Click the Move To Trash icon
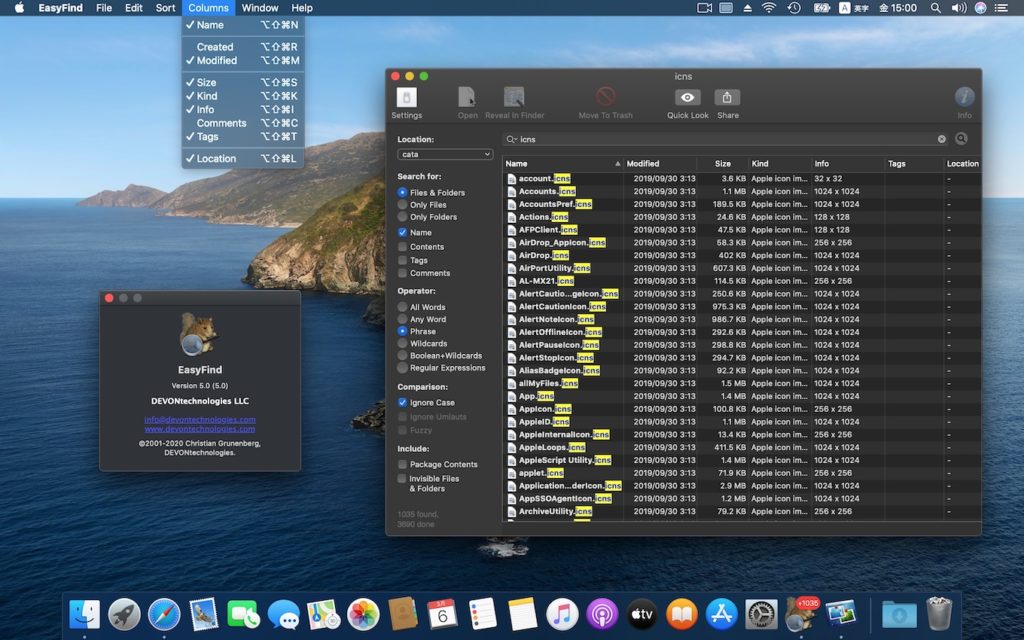Viewport: 1024px width, 640px height. click(x=605, y=98)
